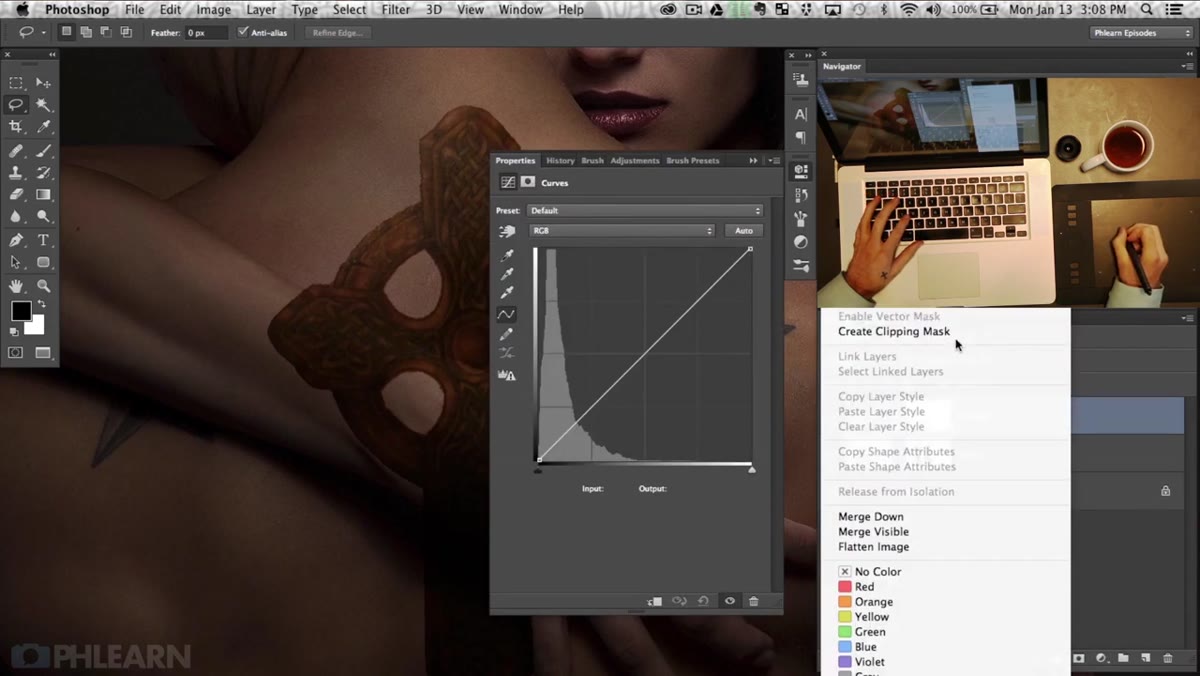The image size is (1200, 676).
Task: Click the delete layer trash icon in Layers panel
Action: [1167, 658]
